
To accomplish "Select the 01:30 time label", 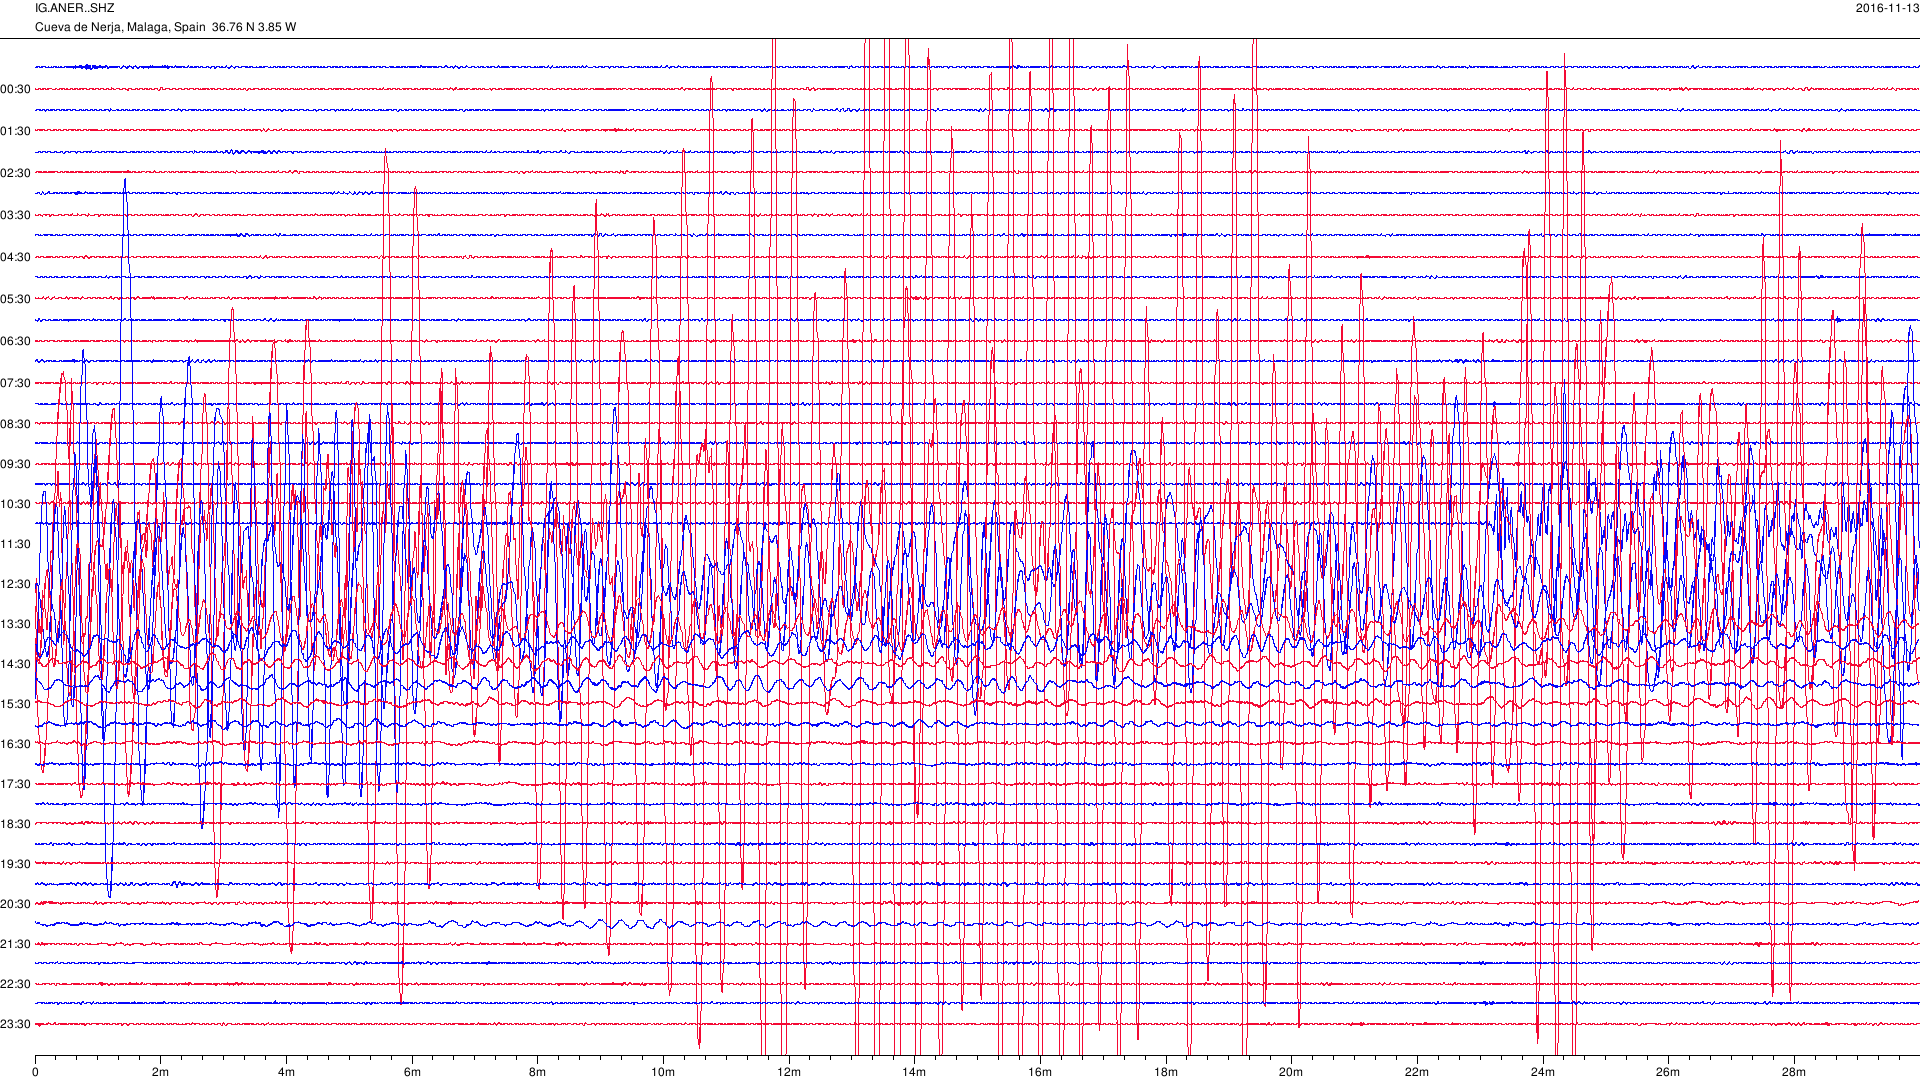I will click(16, 131).
